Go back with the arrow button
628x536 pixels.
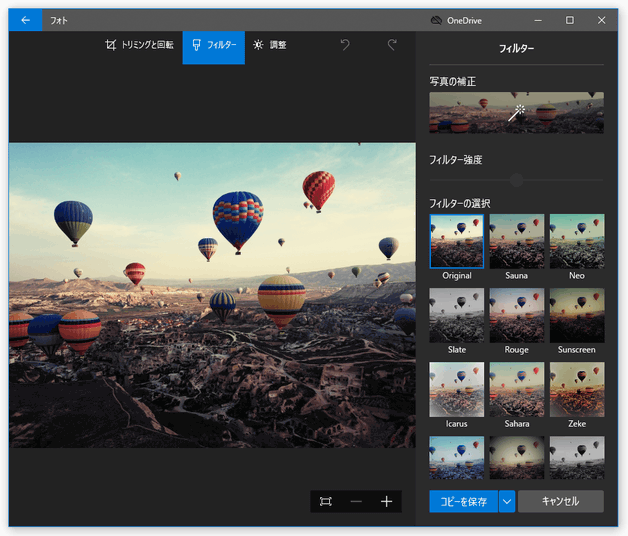pyautogui.click(x=25, y=20)
